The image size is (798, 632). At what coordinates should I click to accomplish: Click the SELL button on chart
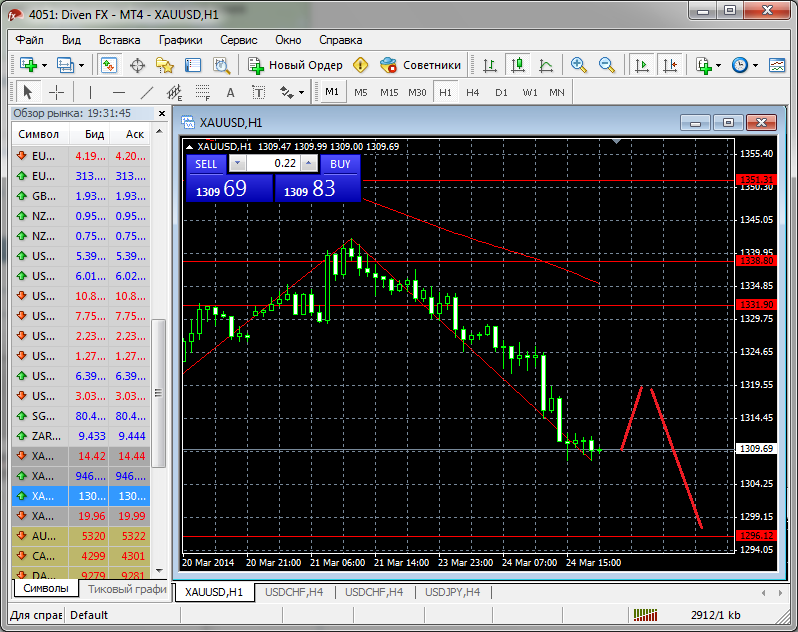[x=206, y=164]
